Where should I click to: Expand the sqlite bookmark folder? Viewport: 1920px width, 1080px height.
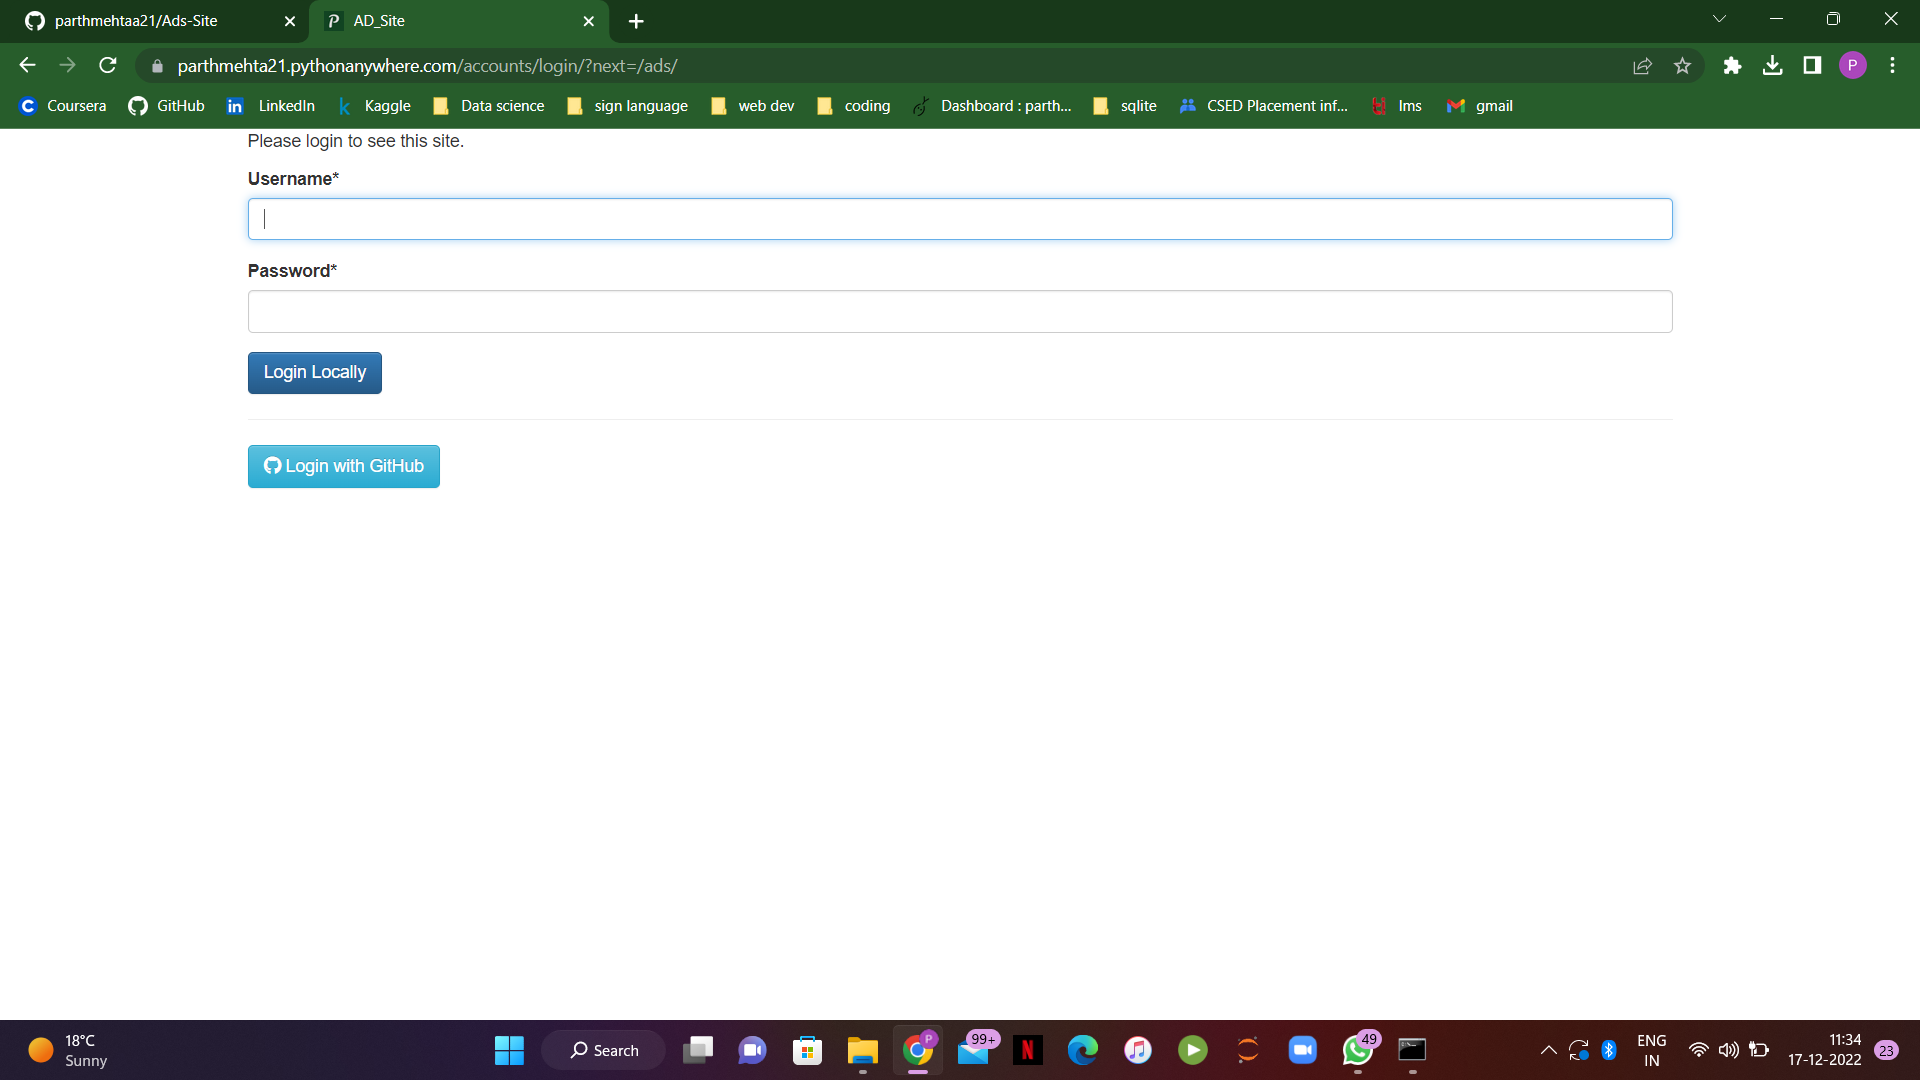pyautogui.click(x=1126, y=106)
